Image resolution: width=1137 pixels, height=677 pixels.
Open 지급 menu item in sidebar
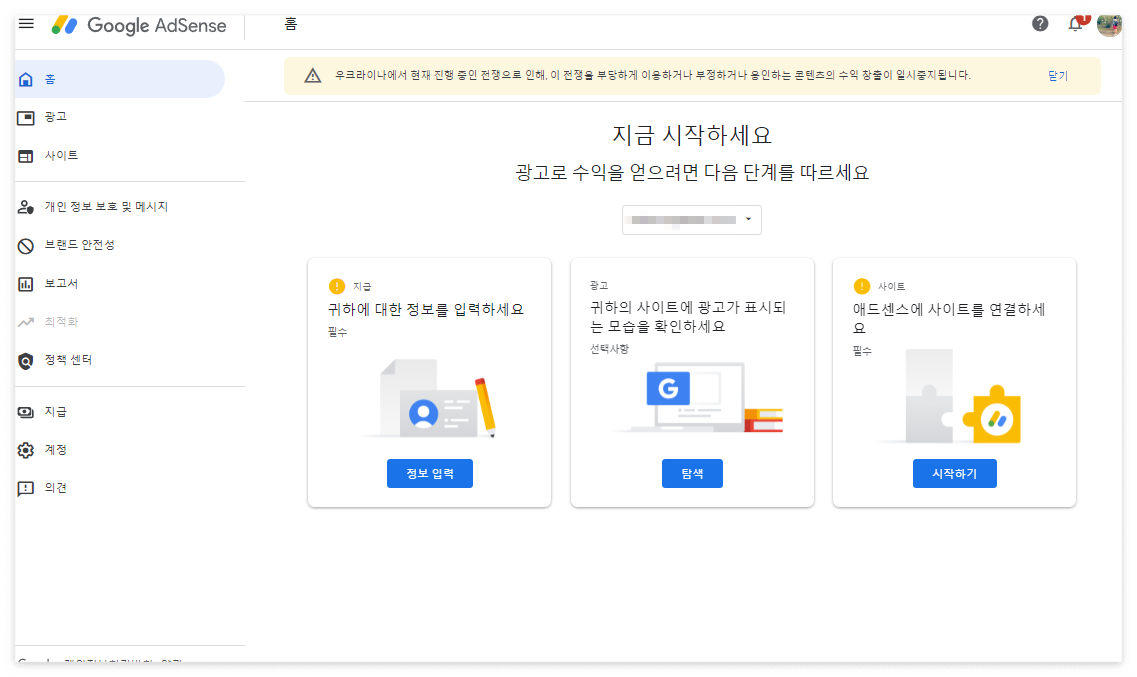tap(56, 412)
